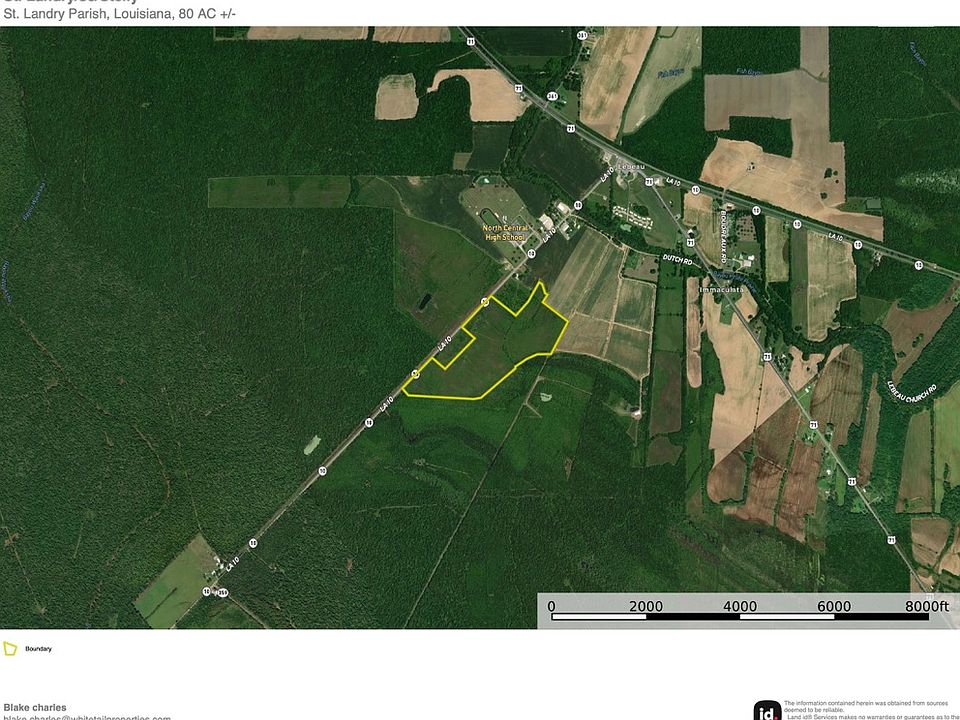Click the 361 marker at top edge

[582, 36]
